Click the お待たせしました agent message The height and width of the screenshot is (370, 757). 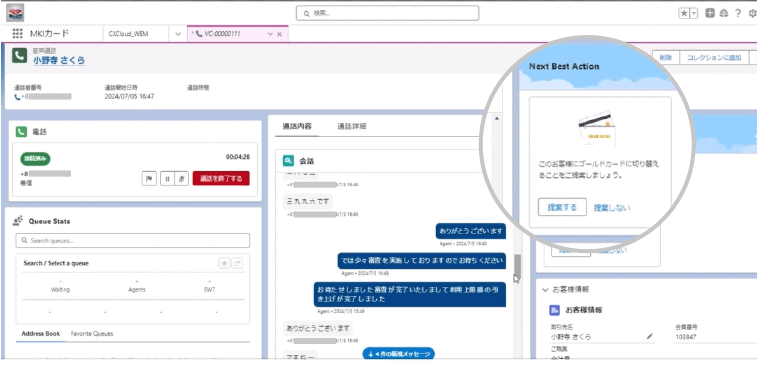[x=409, y=295]
